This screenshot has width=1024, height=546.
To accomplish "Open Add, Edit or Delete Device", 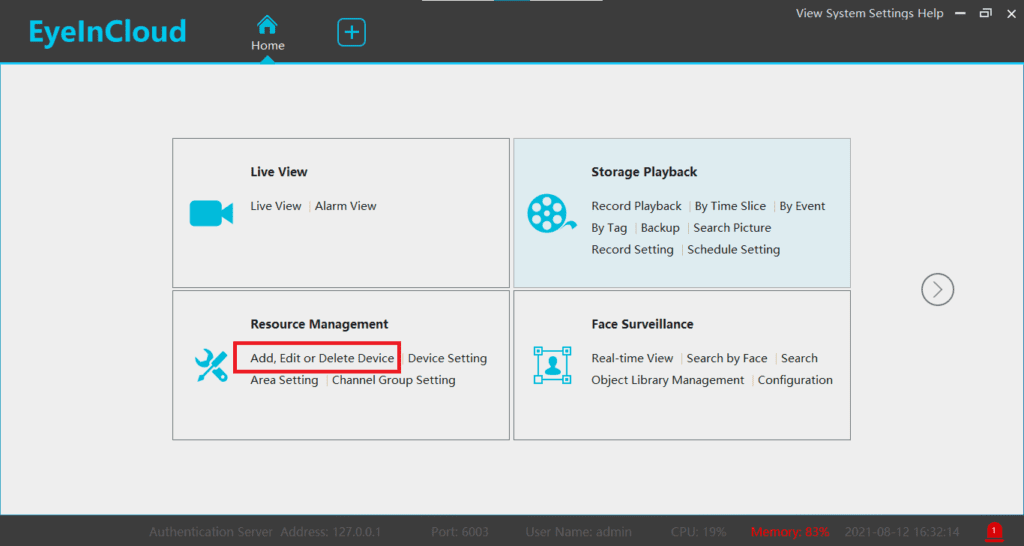I will point(322,358).
